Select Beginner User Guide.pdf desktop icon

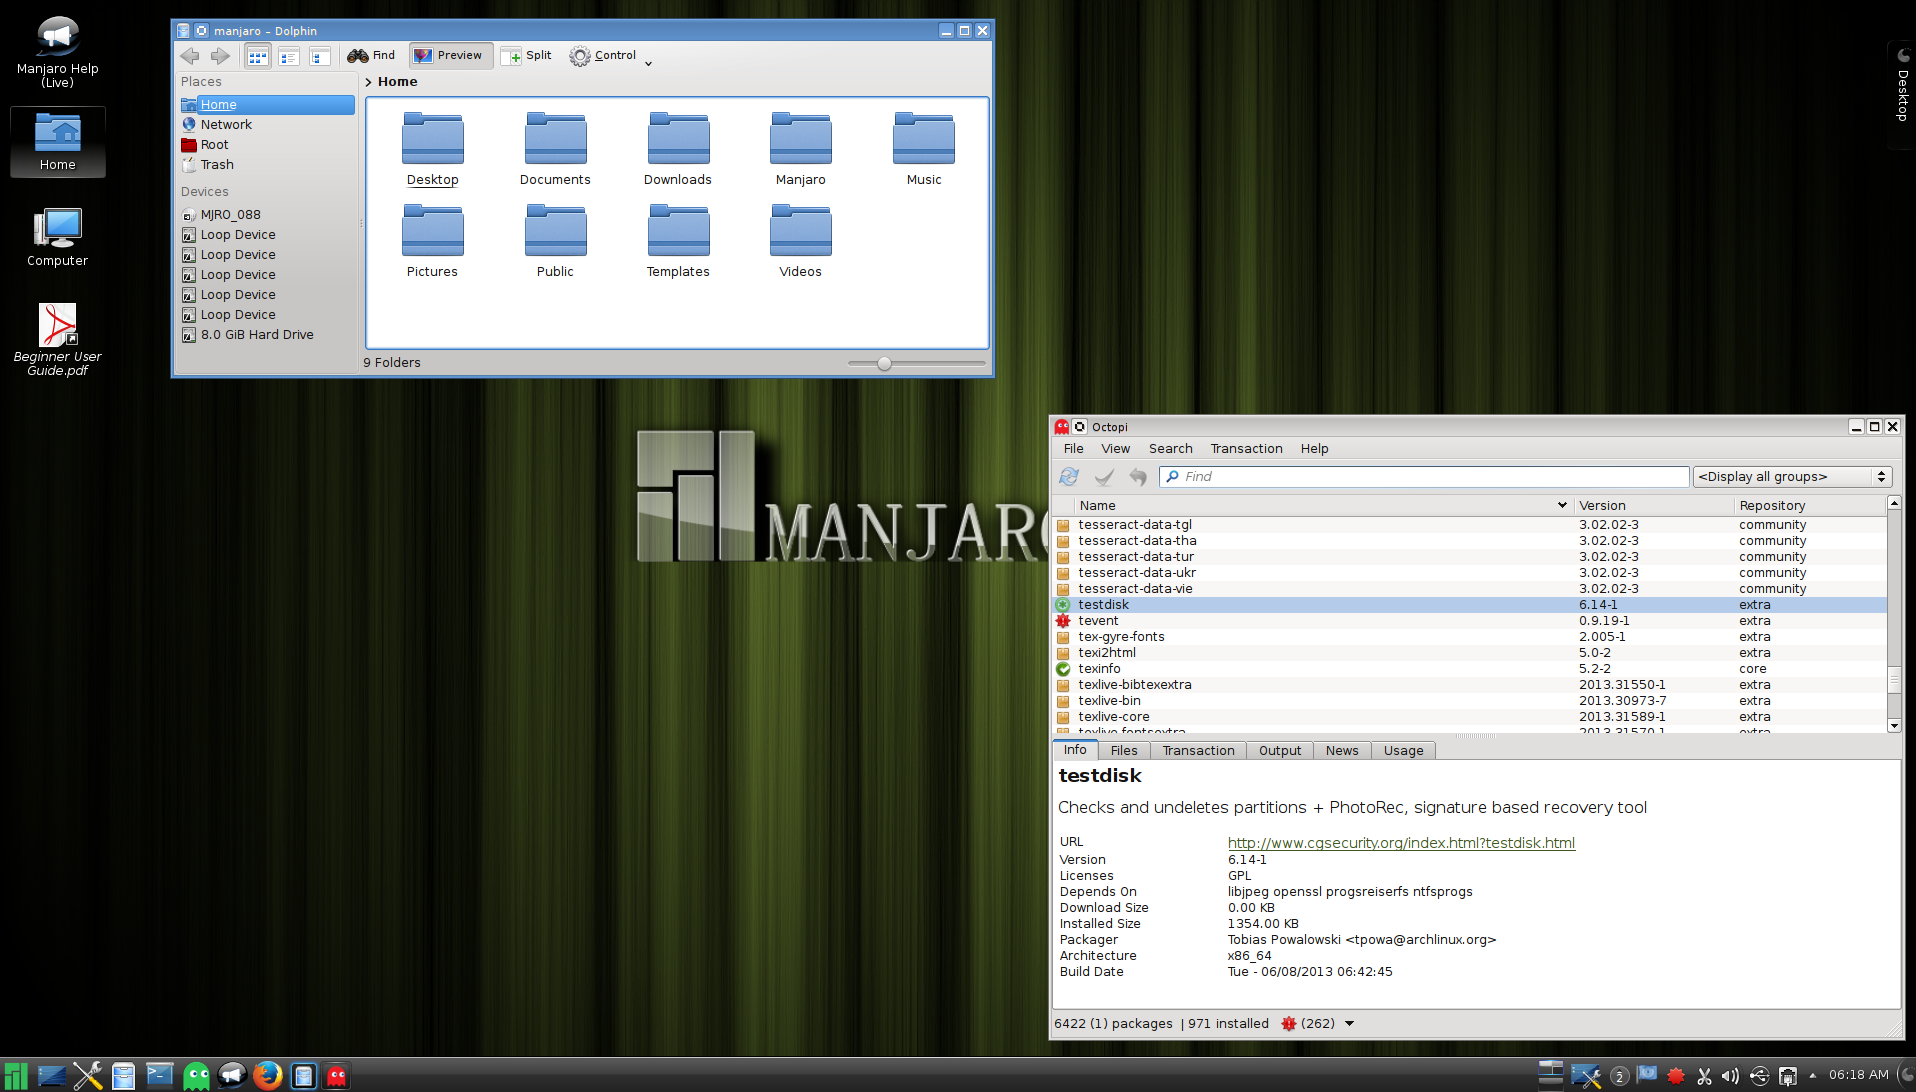coord(58,340)
